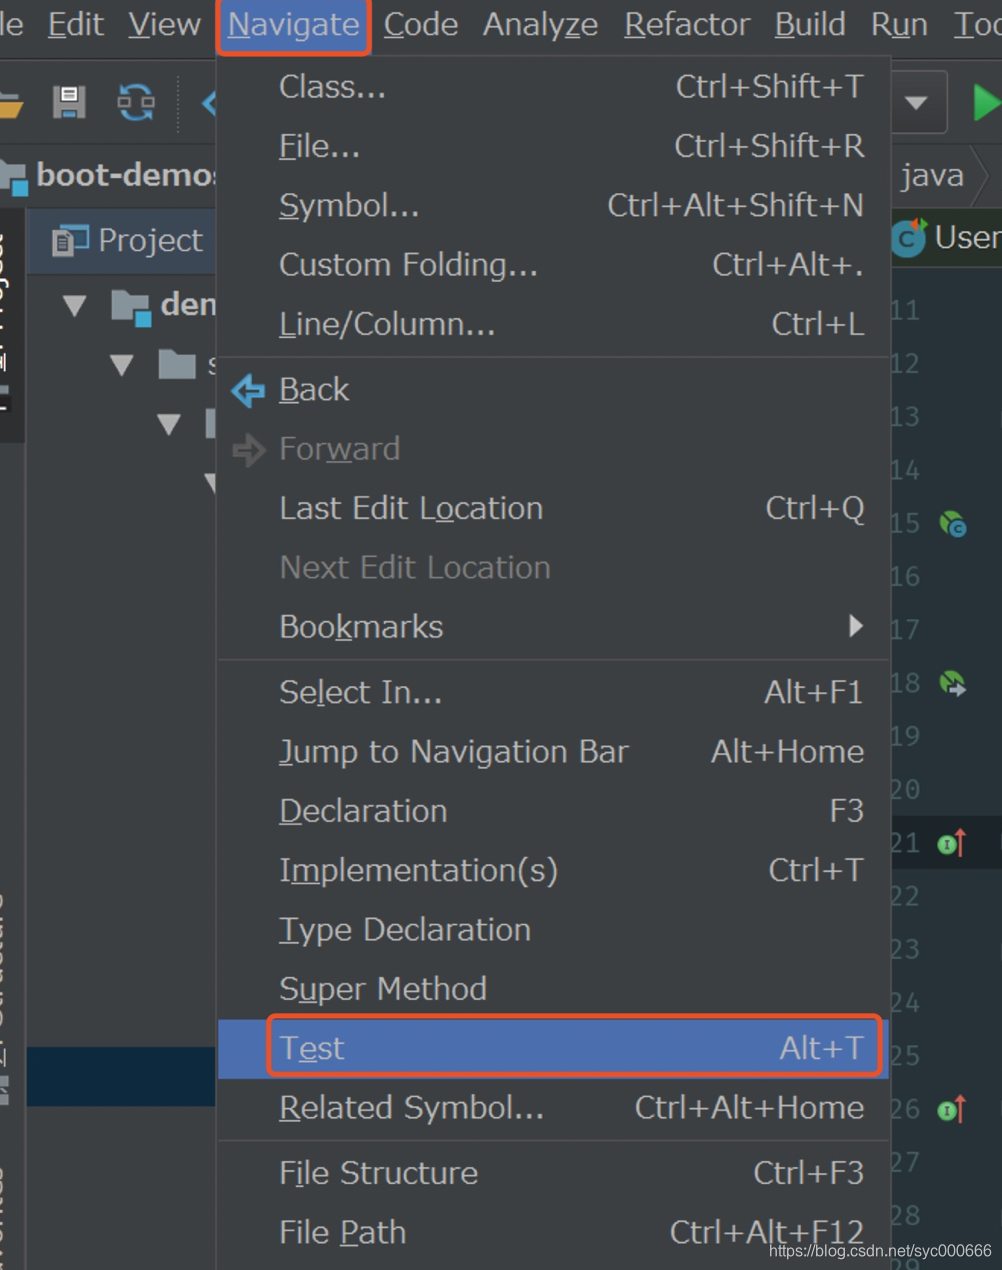Select Line/Column... entry
1002x1270 pixels.
pos(554,324)
